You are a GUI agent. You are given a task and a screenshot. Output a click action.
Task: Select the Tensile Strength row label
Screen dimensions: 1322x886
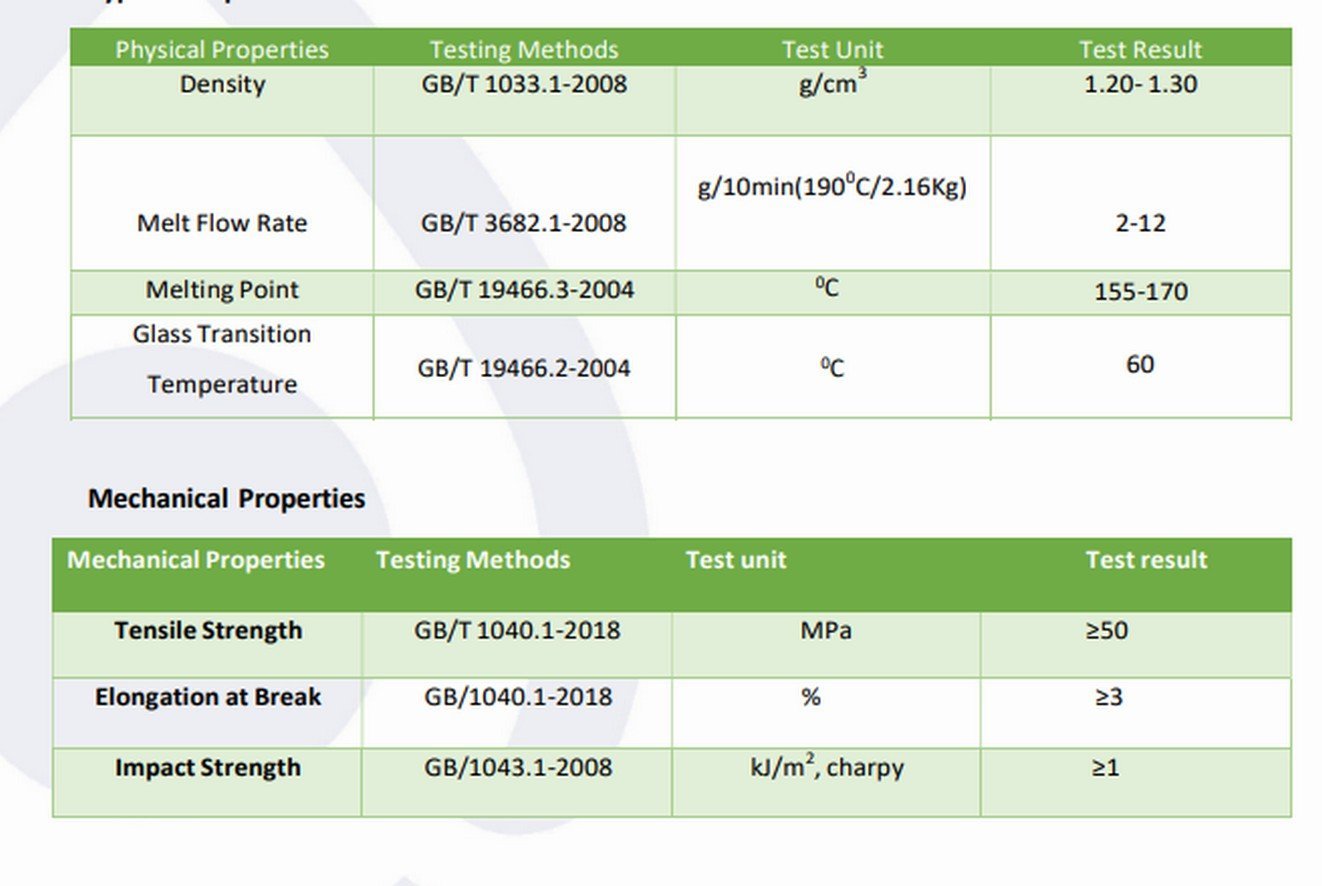[x=208, y=631]
